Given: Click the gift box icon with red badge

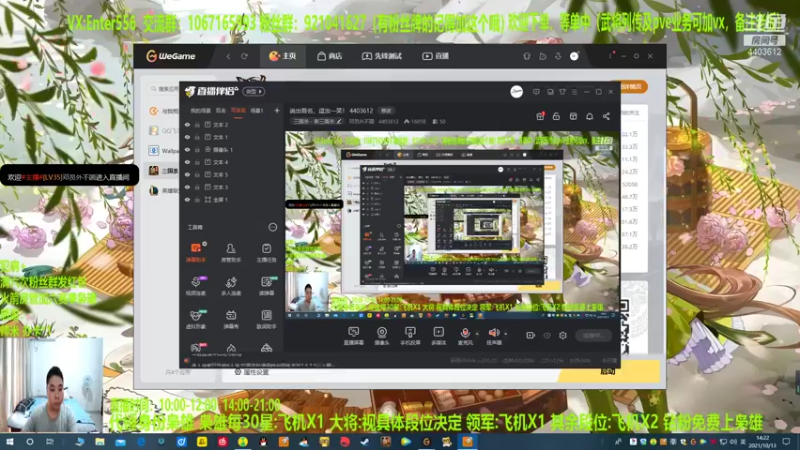Looking at the screenshot, I should click(540, 116).
